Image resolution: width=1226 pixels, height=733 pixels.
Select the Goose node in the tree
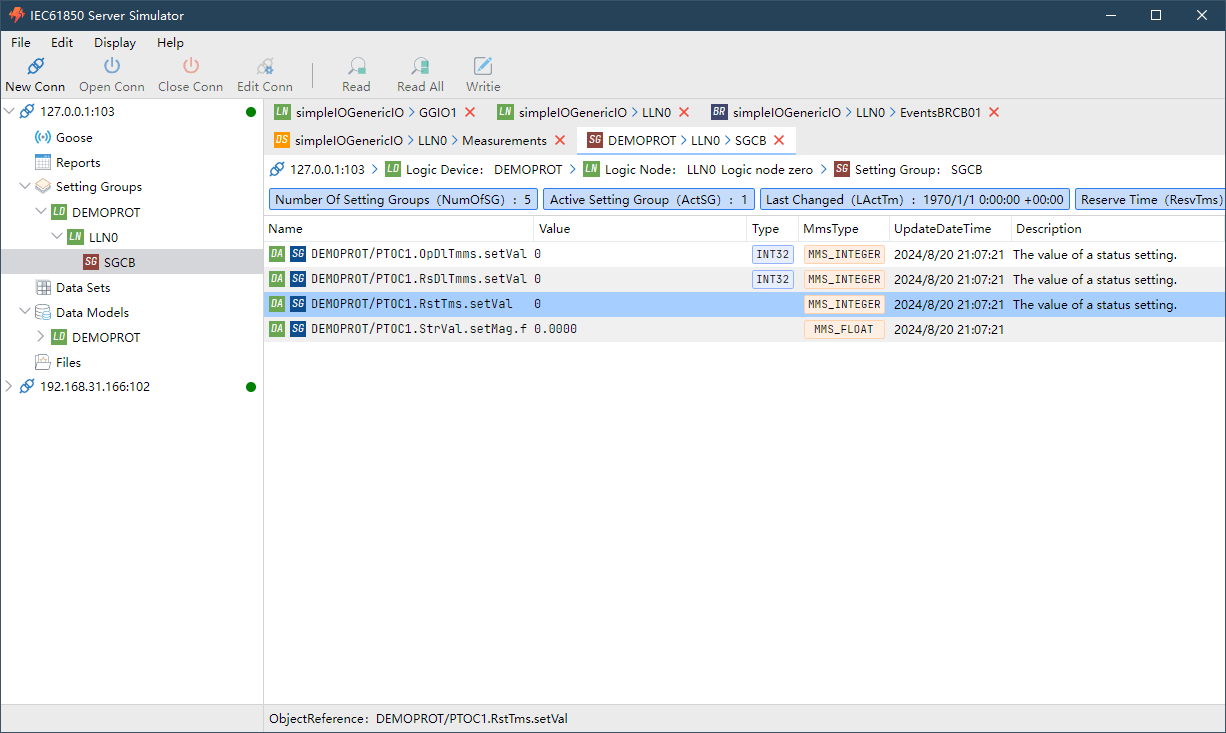click(x=74, y=137)
